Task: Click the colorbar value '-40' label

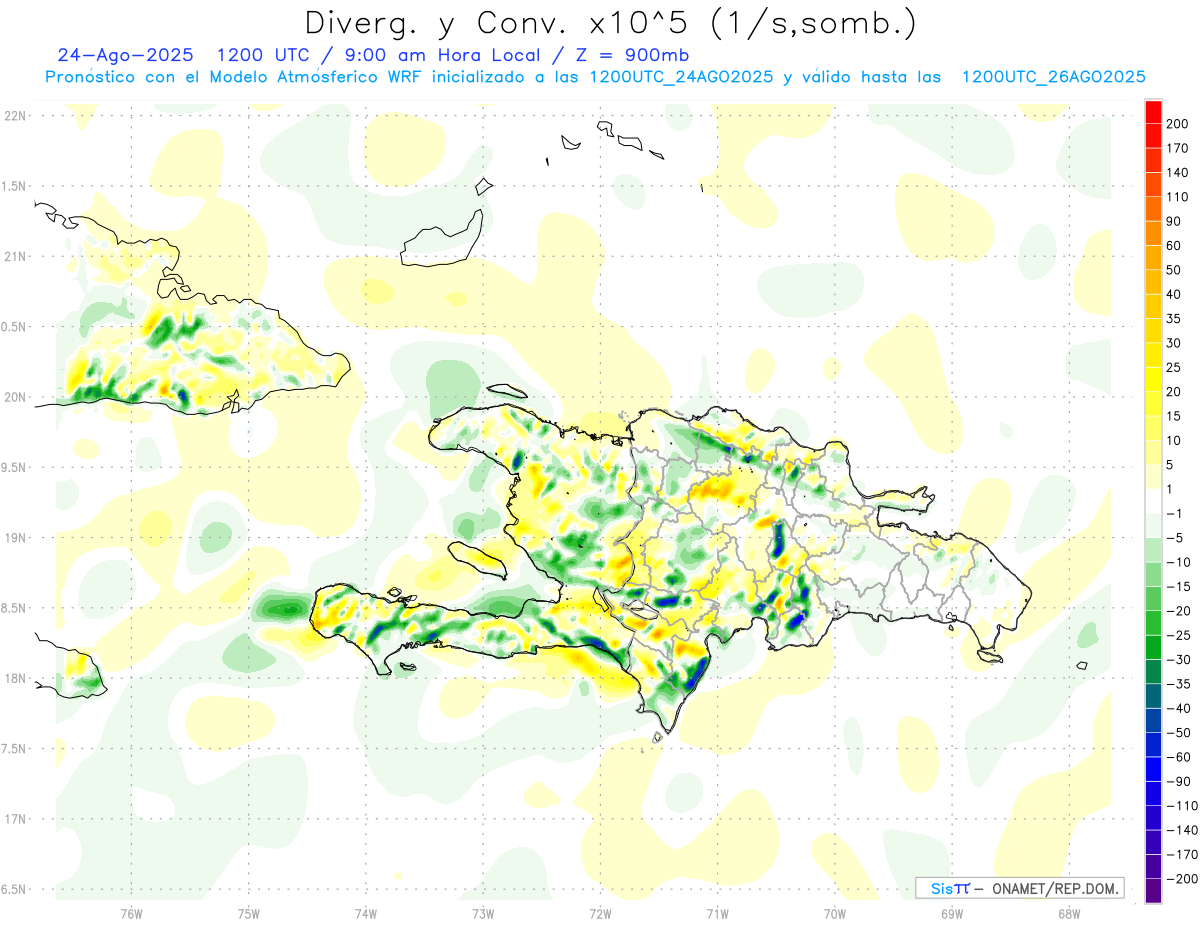Action: click(1177, 709)
